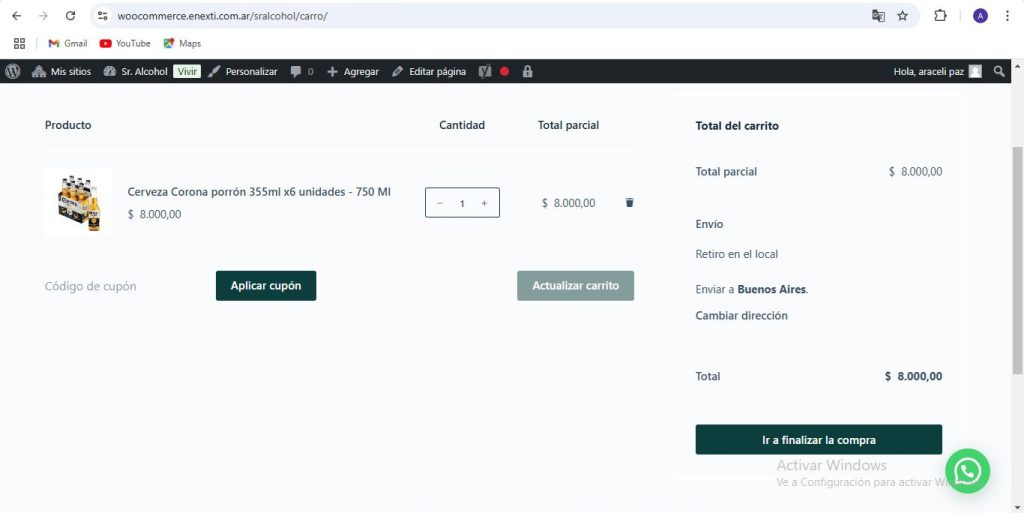Image resolution: width=1024 pixels, height=513 pixels.
Task: Open the admin bar search magnifier
Action: pyautogui.click(x=999, y=71)
